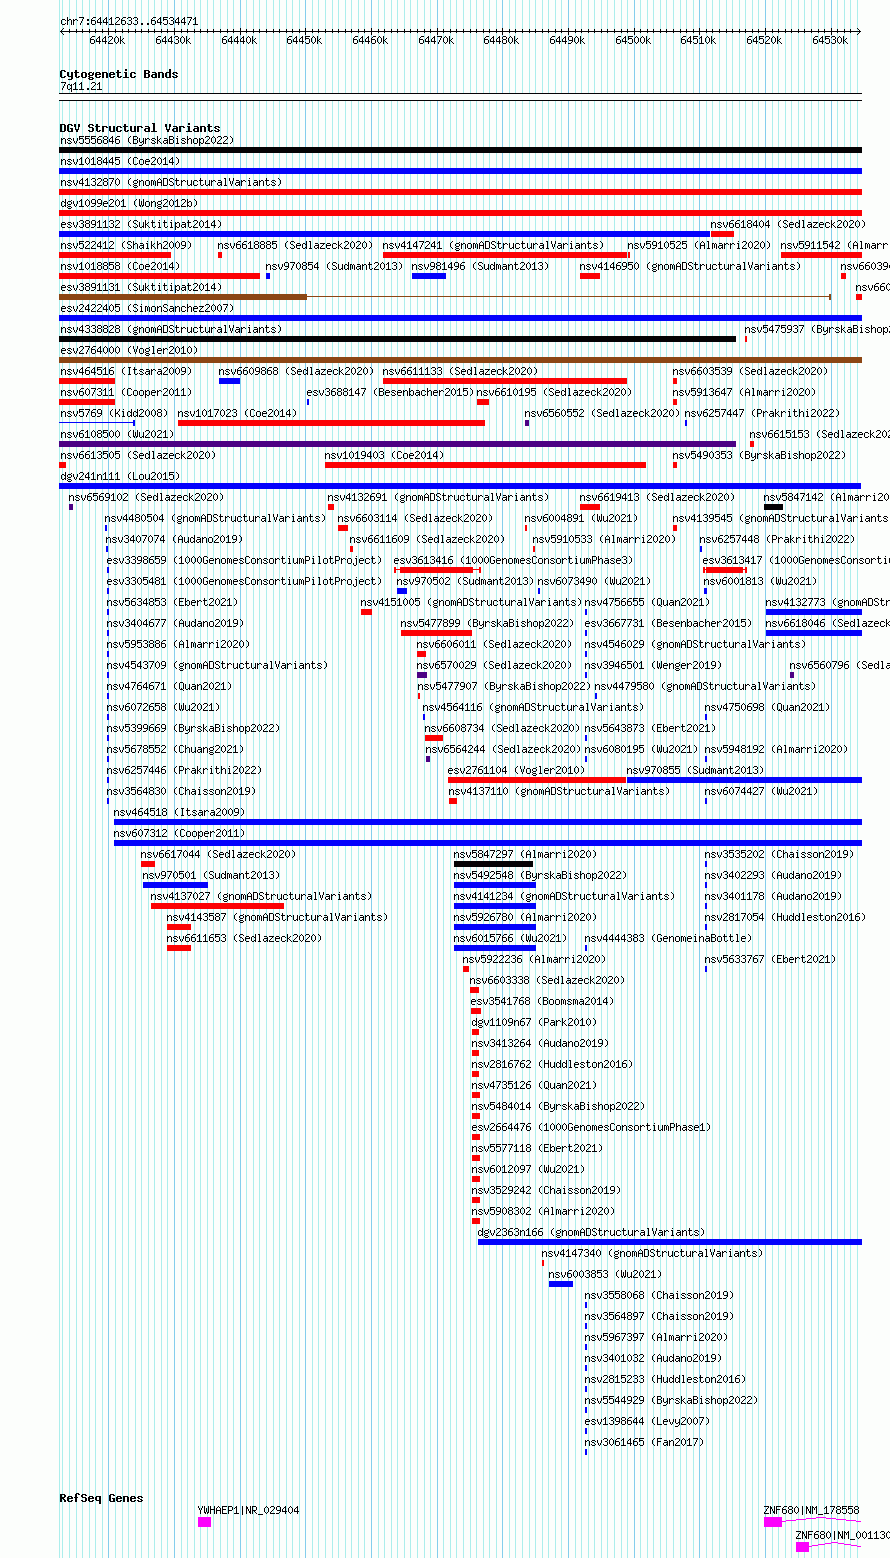Click the RefSeq Genes track title
This screenshot has width=890, height=1558.
(x=101, y=1498)
